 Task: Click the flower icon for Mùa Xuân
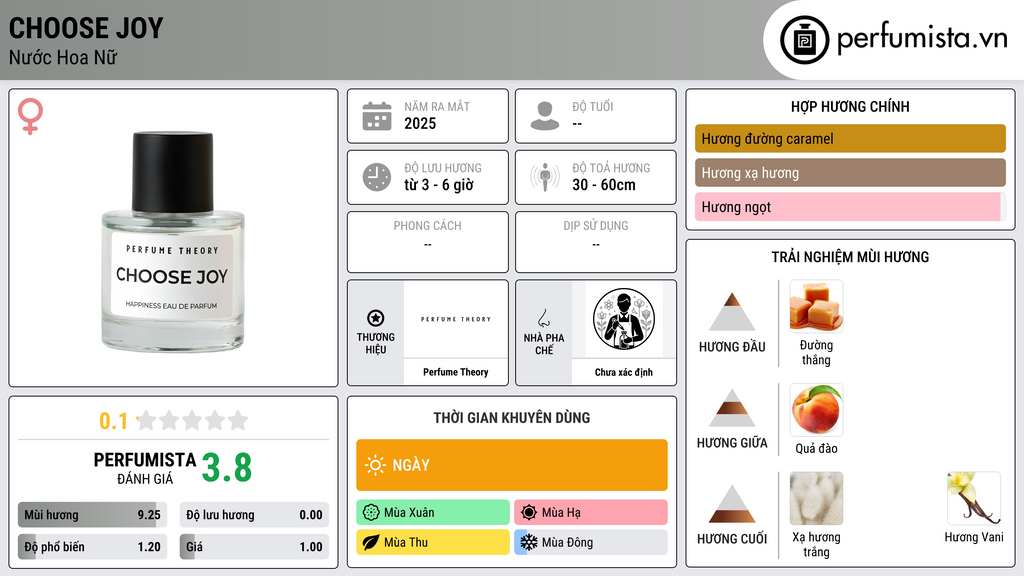point(371,513)
